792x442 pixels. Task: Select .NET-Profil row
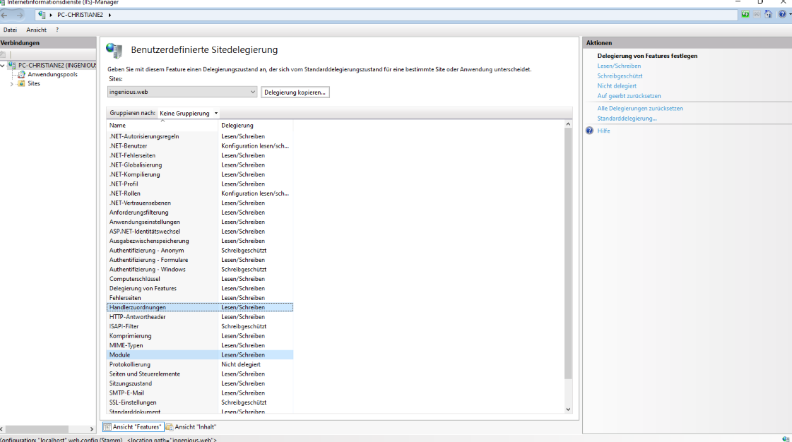click(x=200, y=184)
